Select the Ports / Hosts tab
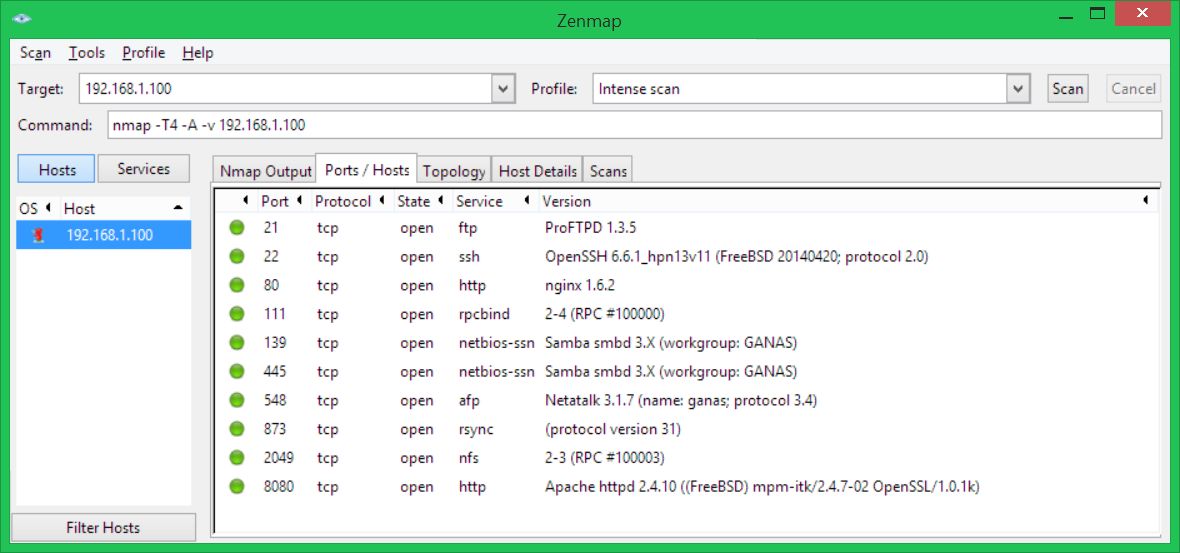 (366, 169)
